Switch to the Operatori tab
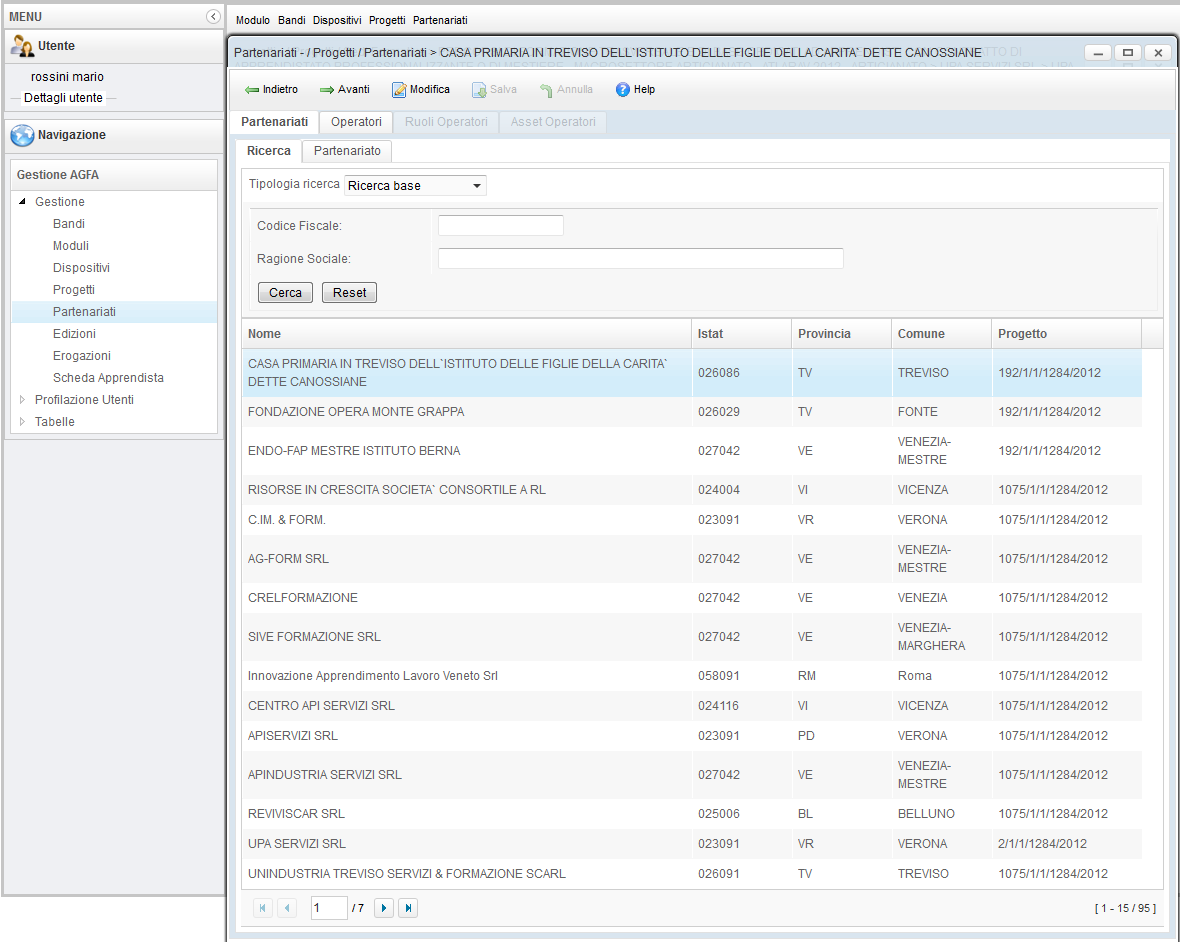1180x942 pixels. point(356,122)
